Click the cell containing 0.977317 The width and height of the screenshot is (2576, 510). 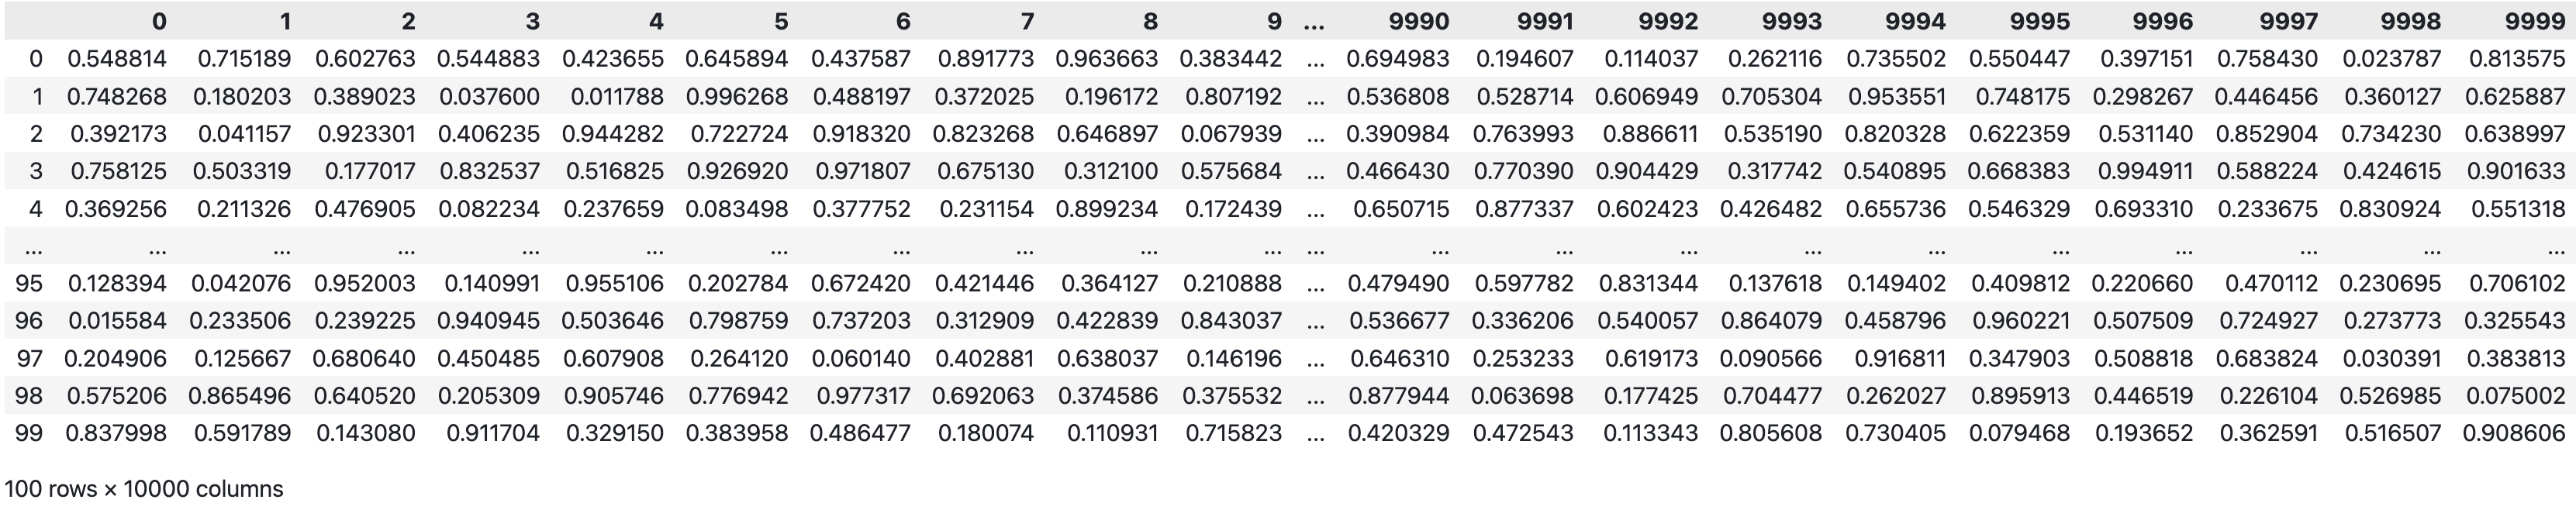coord(863,396)
